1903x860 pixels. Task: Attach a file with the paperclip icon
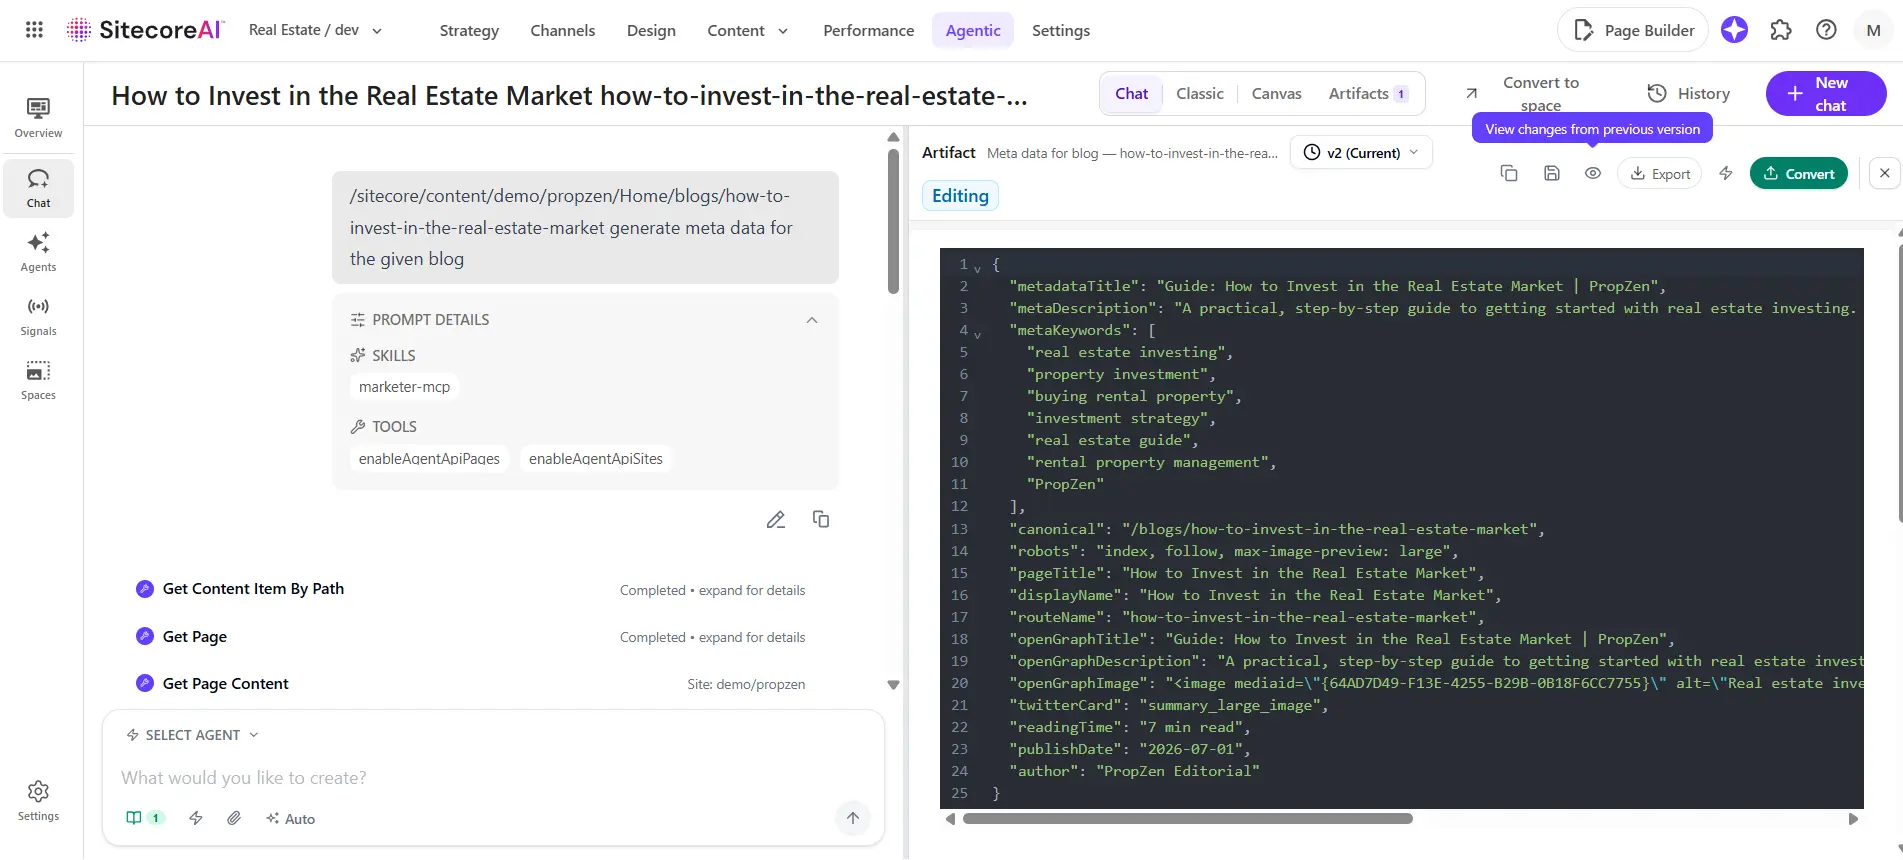(x=234, y=818)
